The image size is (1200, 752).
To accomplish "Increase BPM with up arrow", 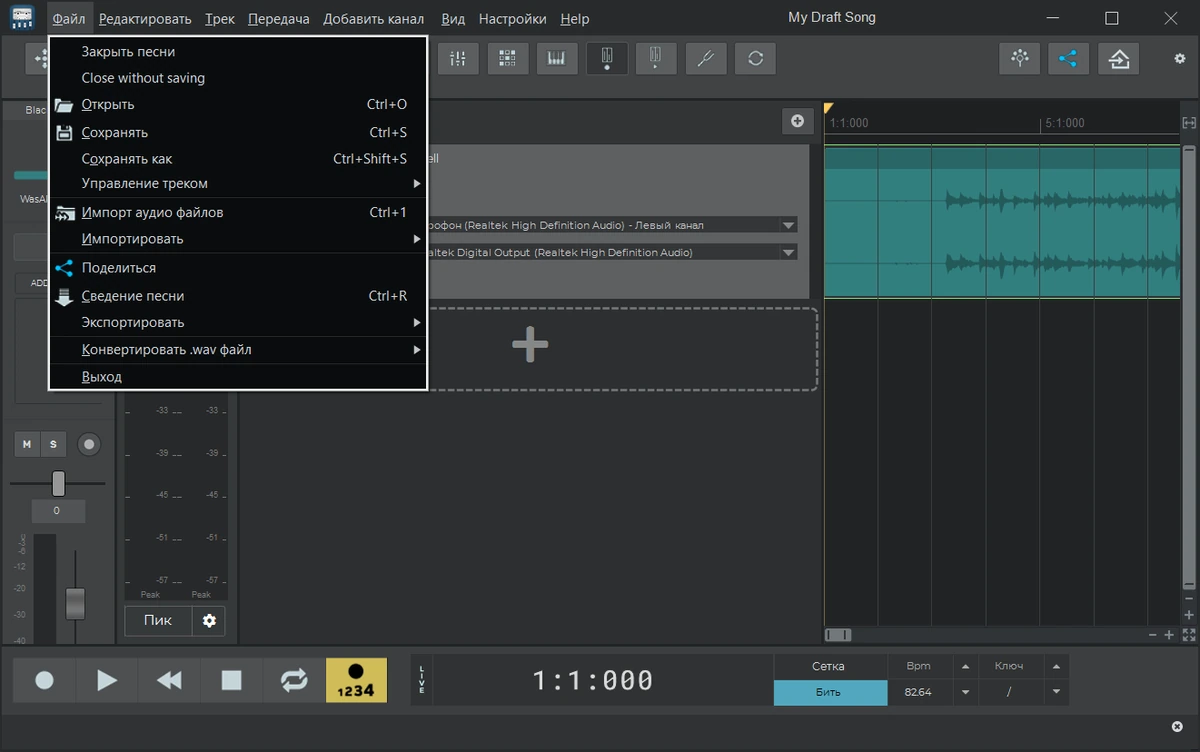I will pos(965,667).
